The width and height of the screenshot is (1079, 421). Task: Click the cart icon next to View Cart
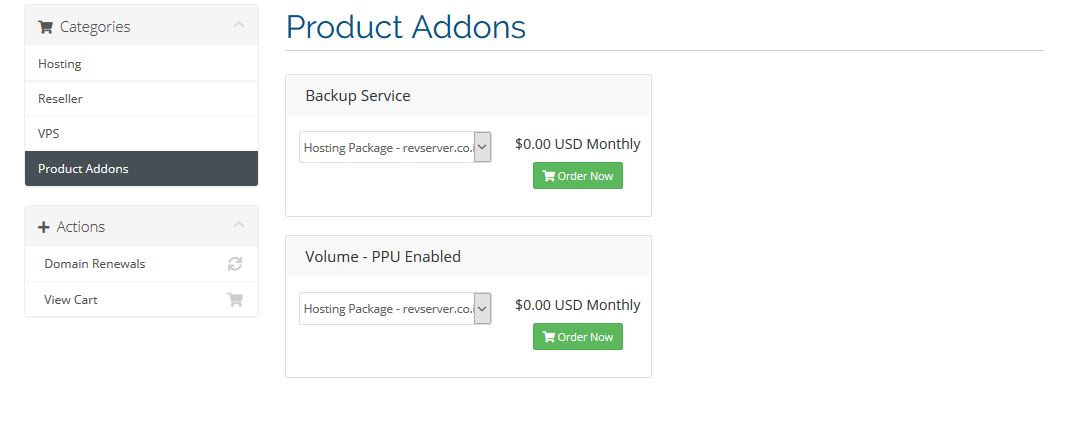(235, 299)
